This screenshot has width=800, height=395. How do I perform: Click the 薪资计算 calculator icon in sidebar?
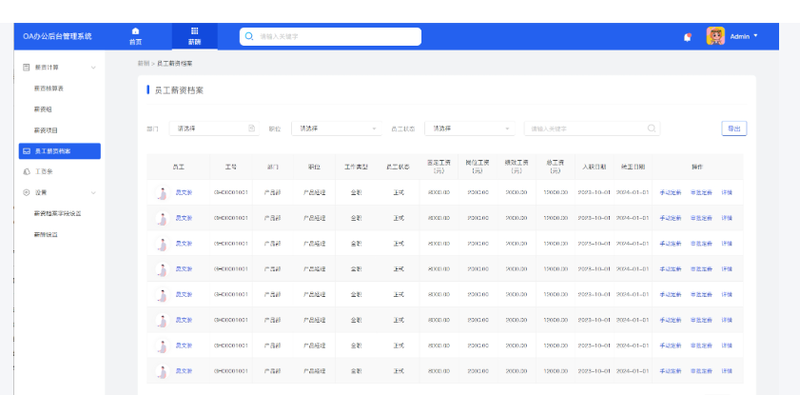(27, 67)
